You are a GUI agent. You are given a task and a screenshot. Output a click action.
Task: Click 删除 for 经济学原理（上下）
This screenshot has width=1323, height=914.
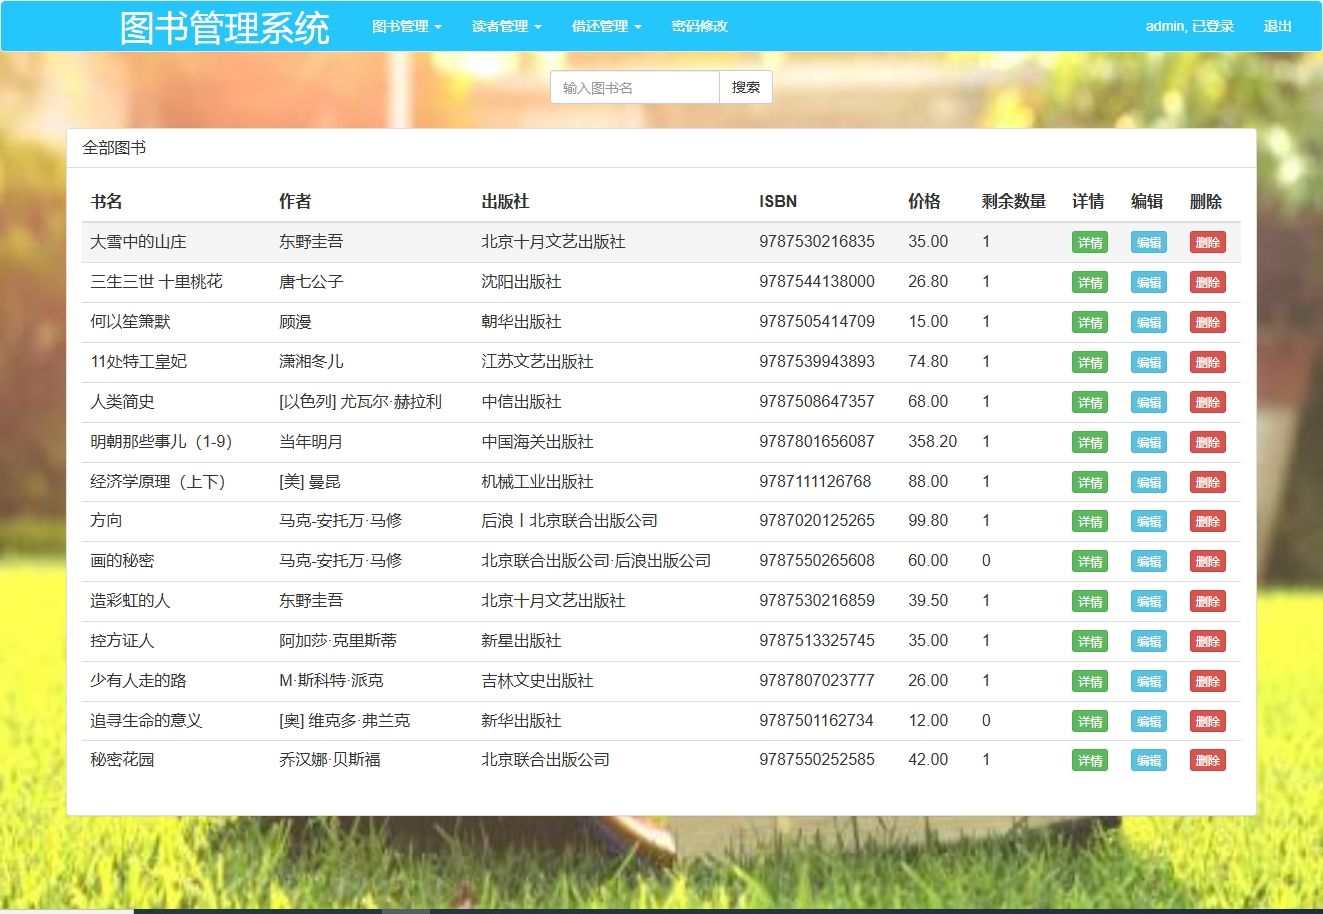1207,481
